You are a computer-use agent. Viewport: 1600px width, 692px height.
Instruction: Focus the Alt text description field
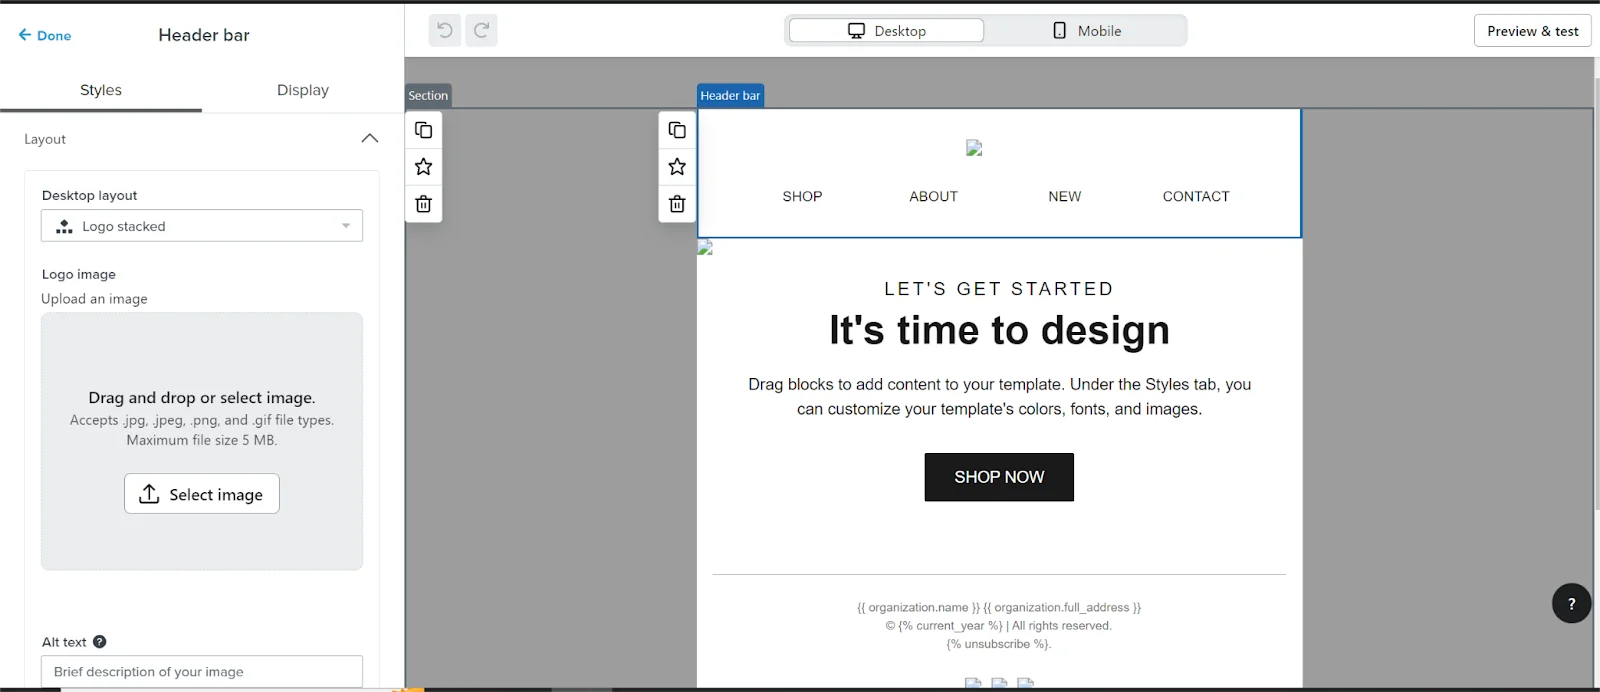(202, 672)
